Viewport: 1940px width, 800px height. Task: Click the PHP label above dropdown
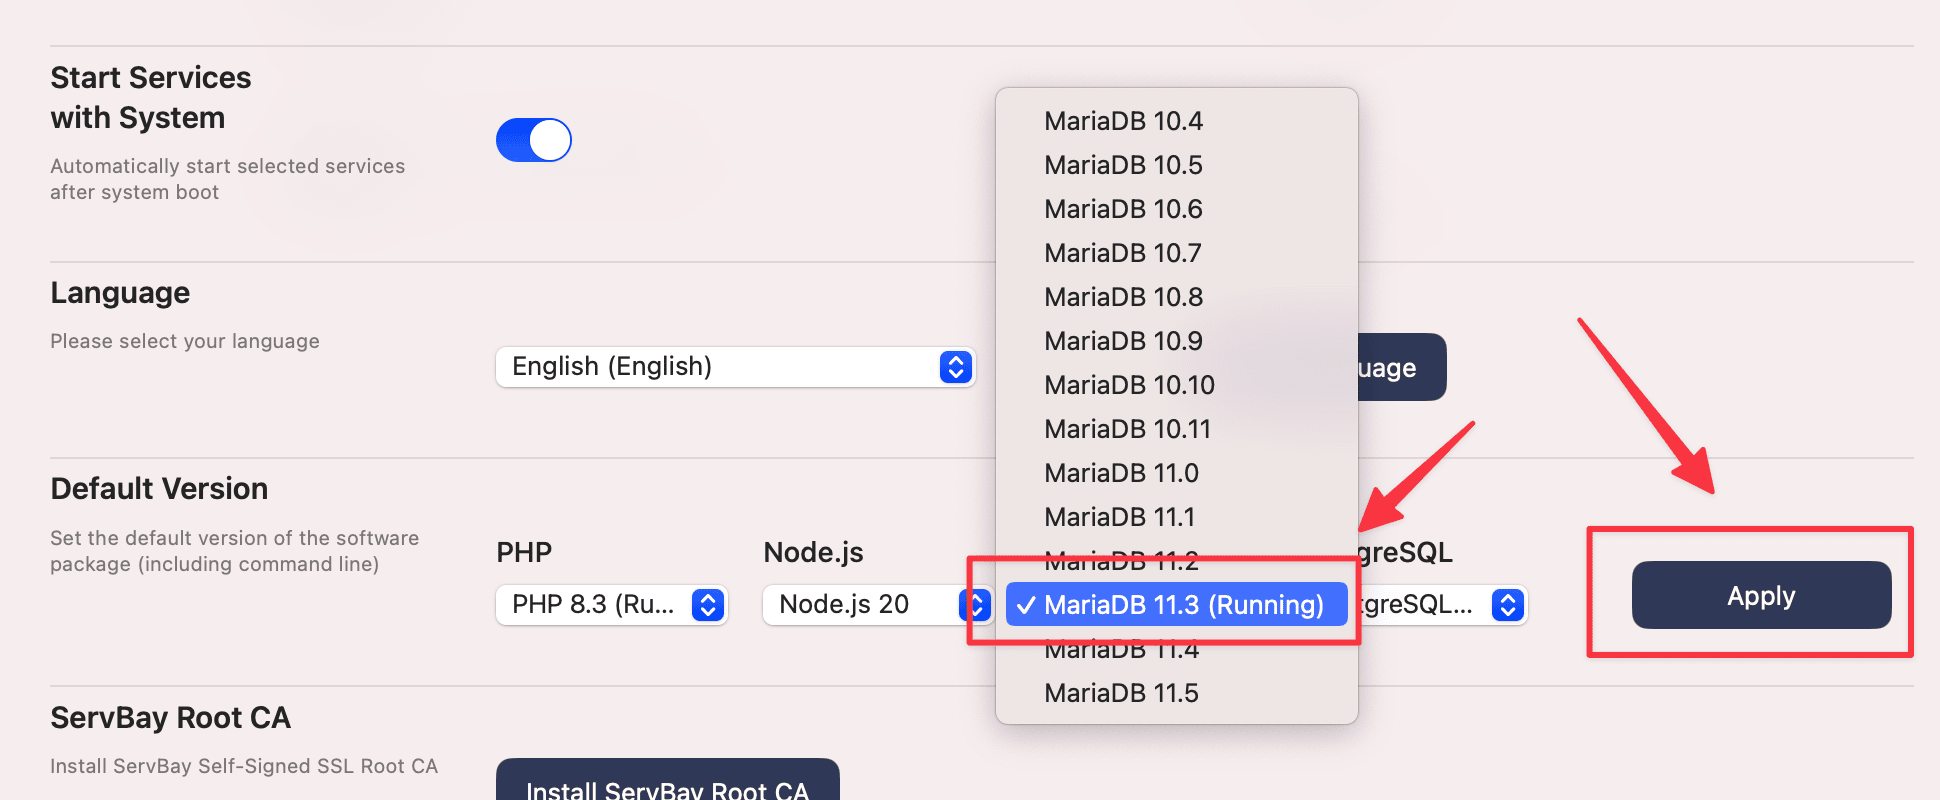(524, 552)
